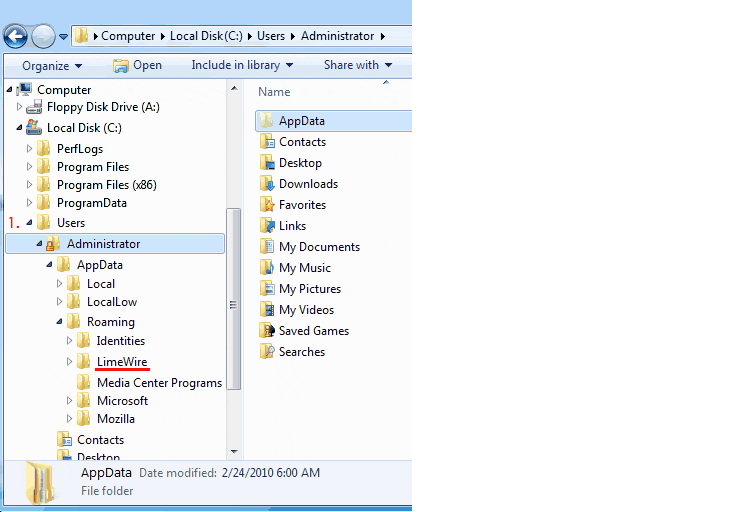Select the Favorites star folder icon
732x512 pixels.
267,205
